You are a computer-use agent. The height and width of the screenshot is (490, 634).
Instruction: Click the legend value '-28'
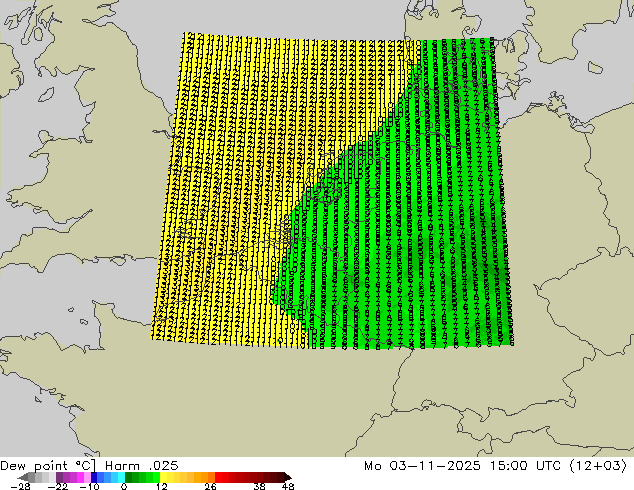(21, 486)
